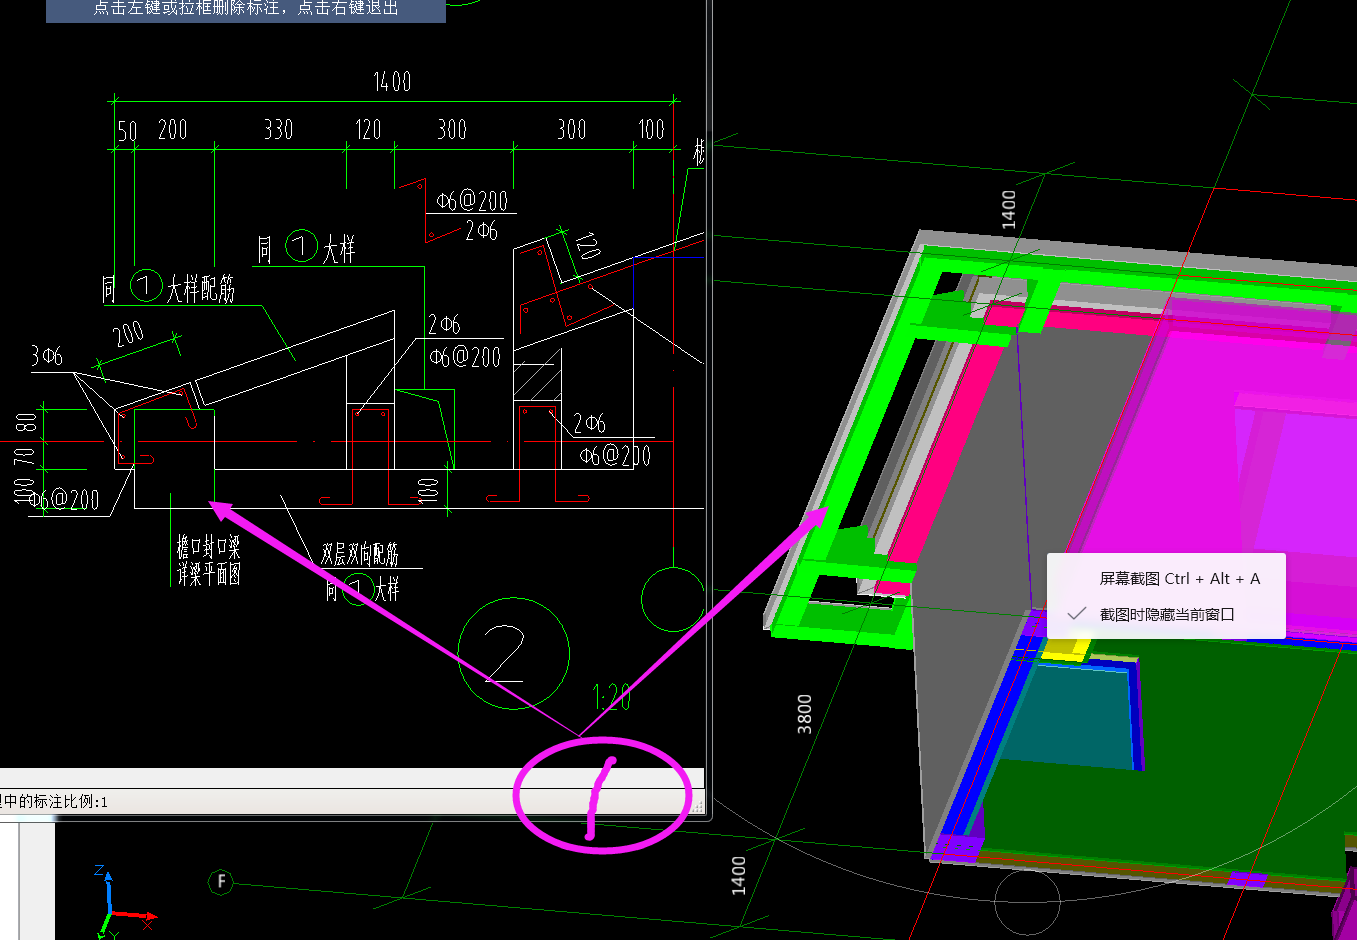Click the 3Φ6 rebar label
1357x940 pixels.
tap(46, 356)
